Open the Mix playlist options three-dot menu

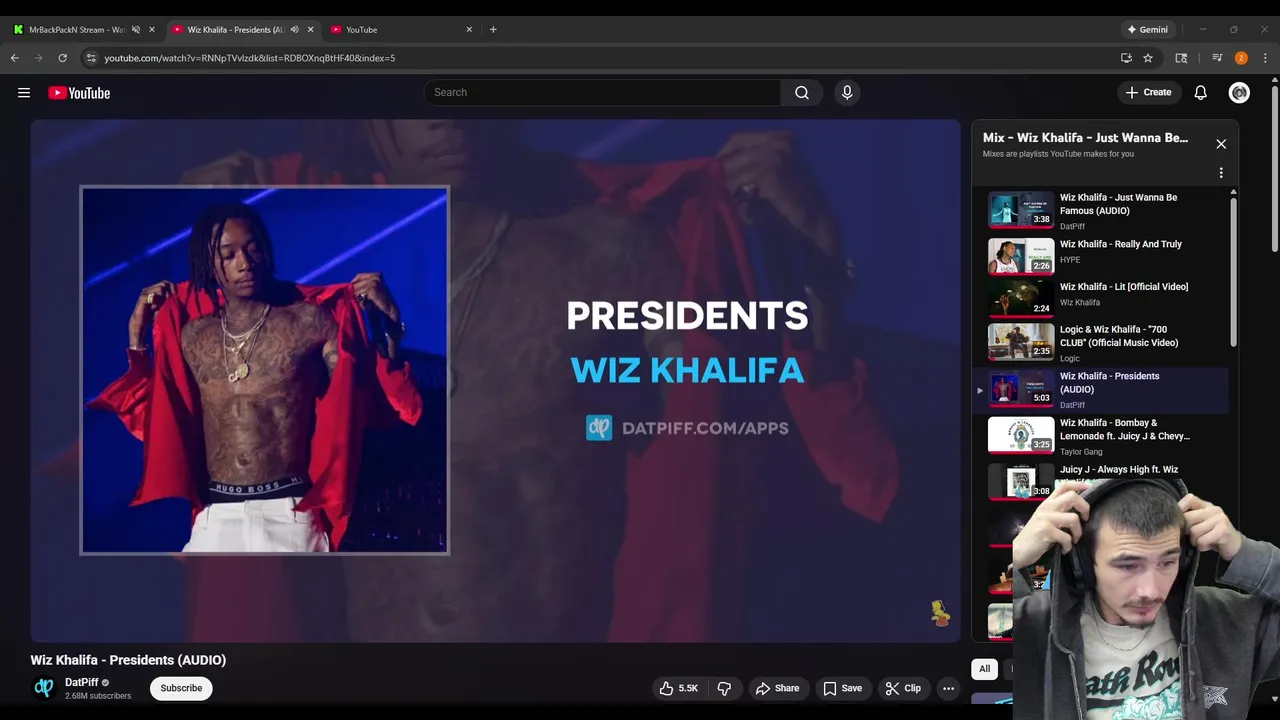[x=1221, y=173]
